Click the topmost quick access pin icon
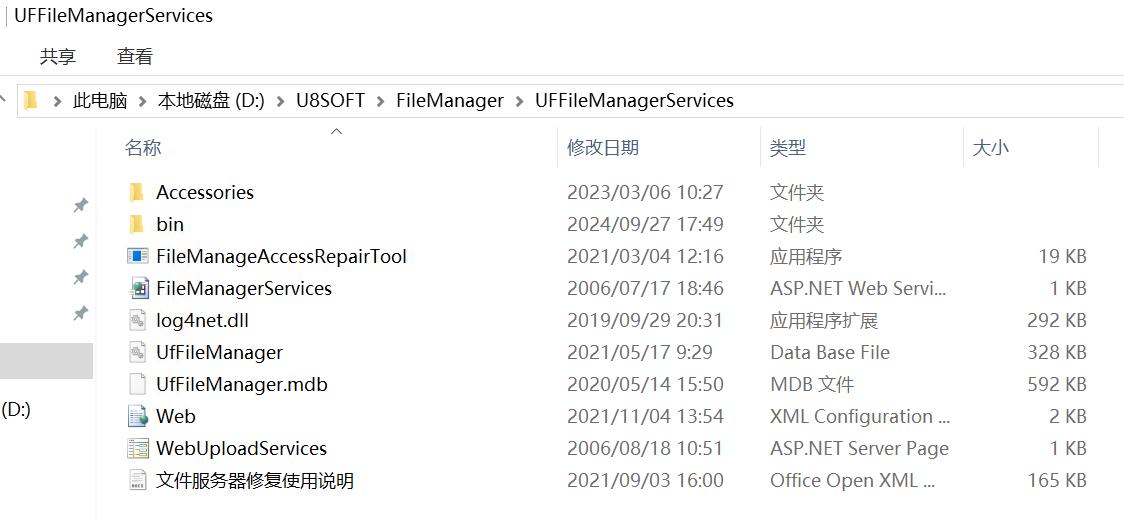Viewport: 1124px width, 519px height. click(81, 205)
